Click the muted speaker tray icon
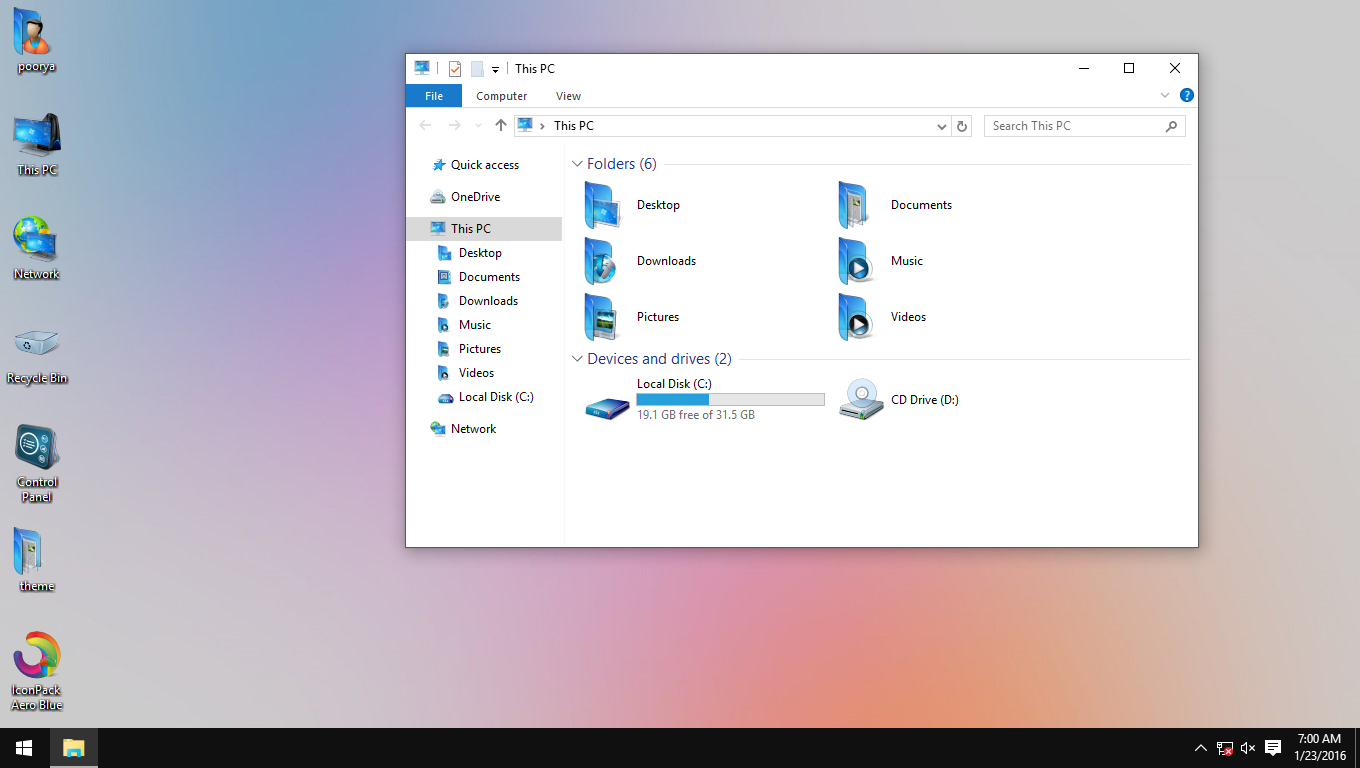 (x=1247, y=747)
